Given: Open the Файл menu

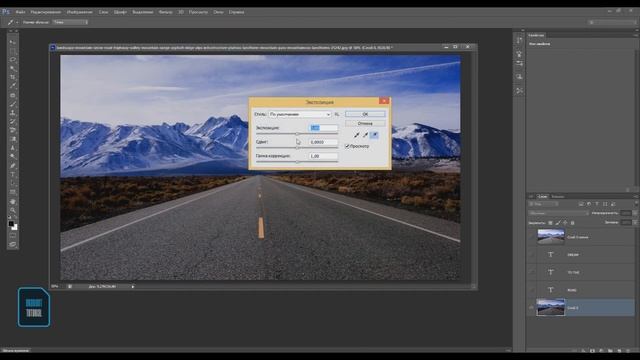Looking at the screenshot, I should point(20,12).
